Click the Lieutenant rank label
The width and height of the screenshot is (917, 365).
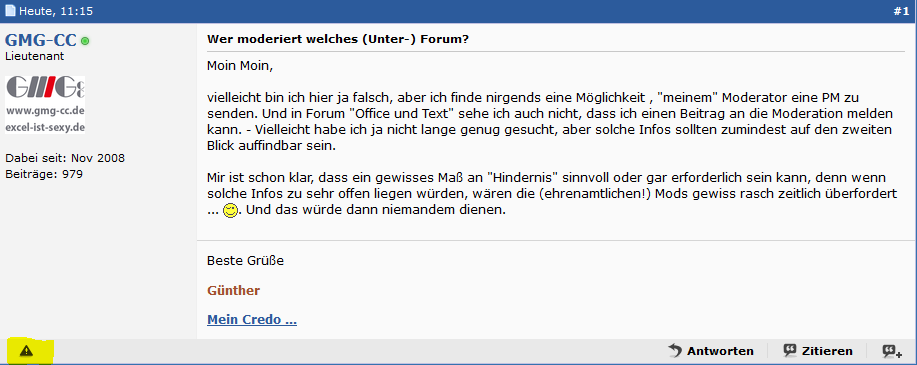pyautogui.click(x=35, y=57)
